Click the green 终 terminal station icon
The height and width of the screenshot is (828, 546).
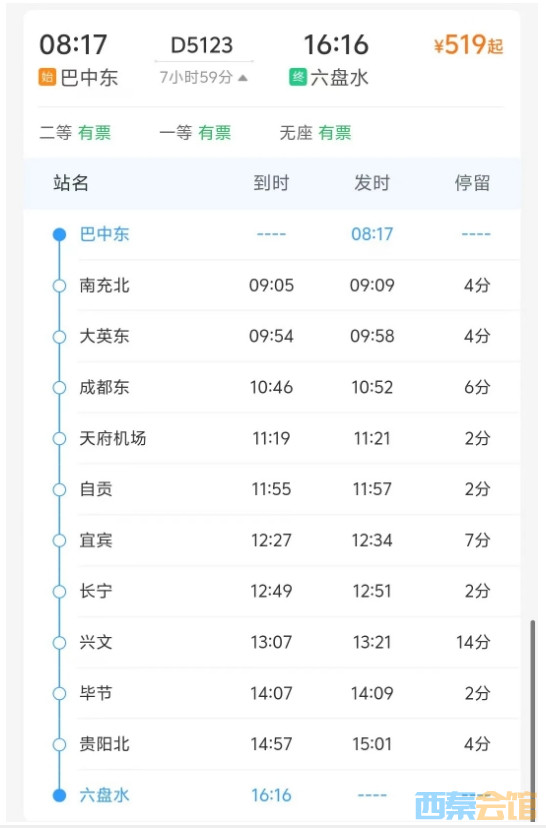(x=298, y=77)
